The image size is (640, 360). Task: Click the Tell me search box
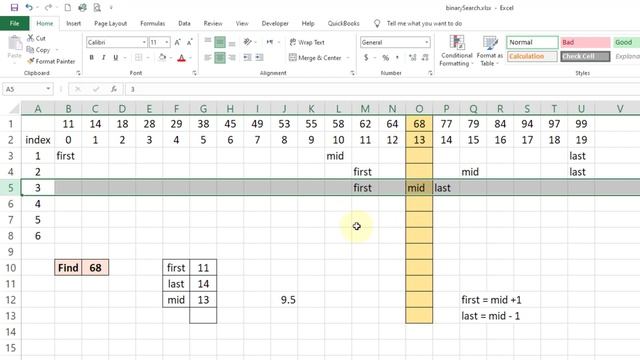click(424, 23)
